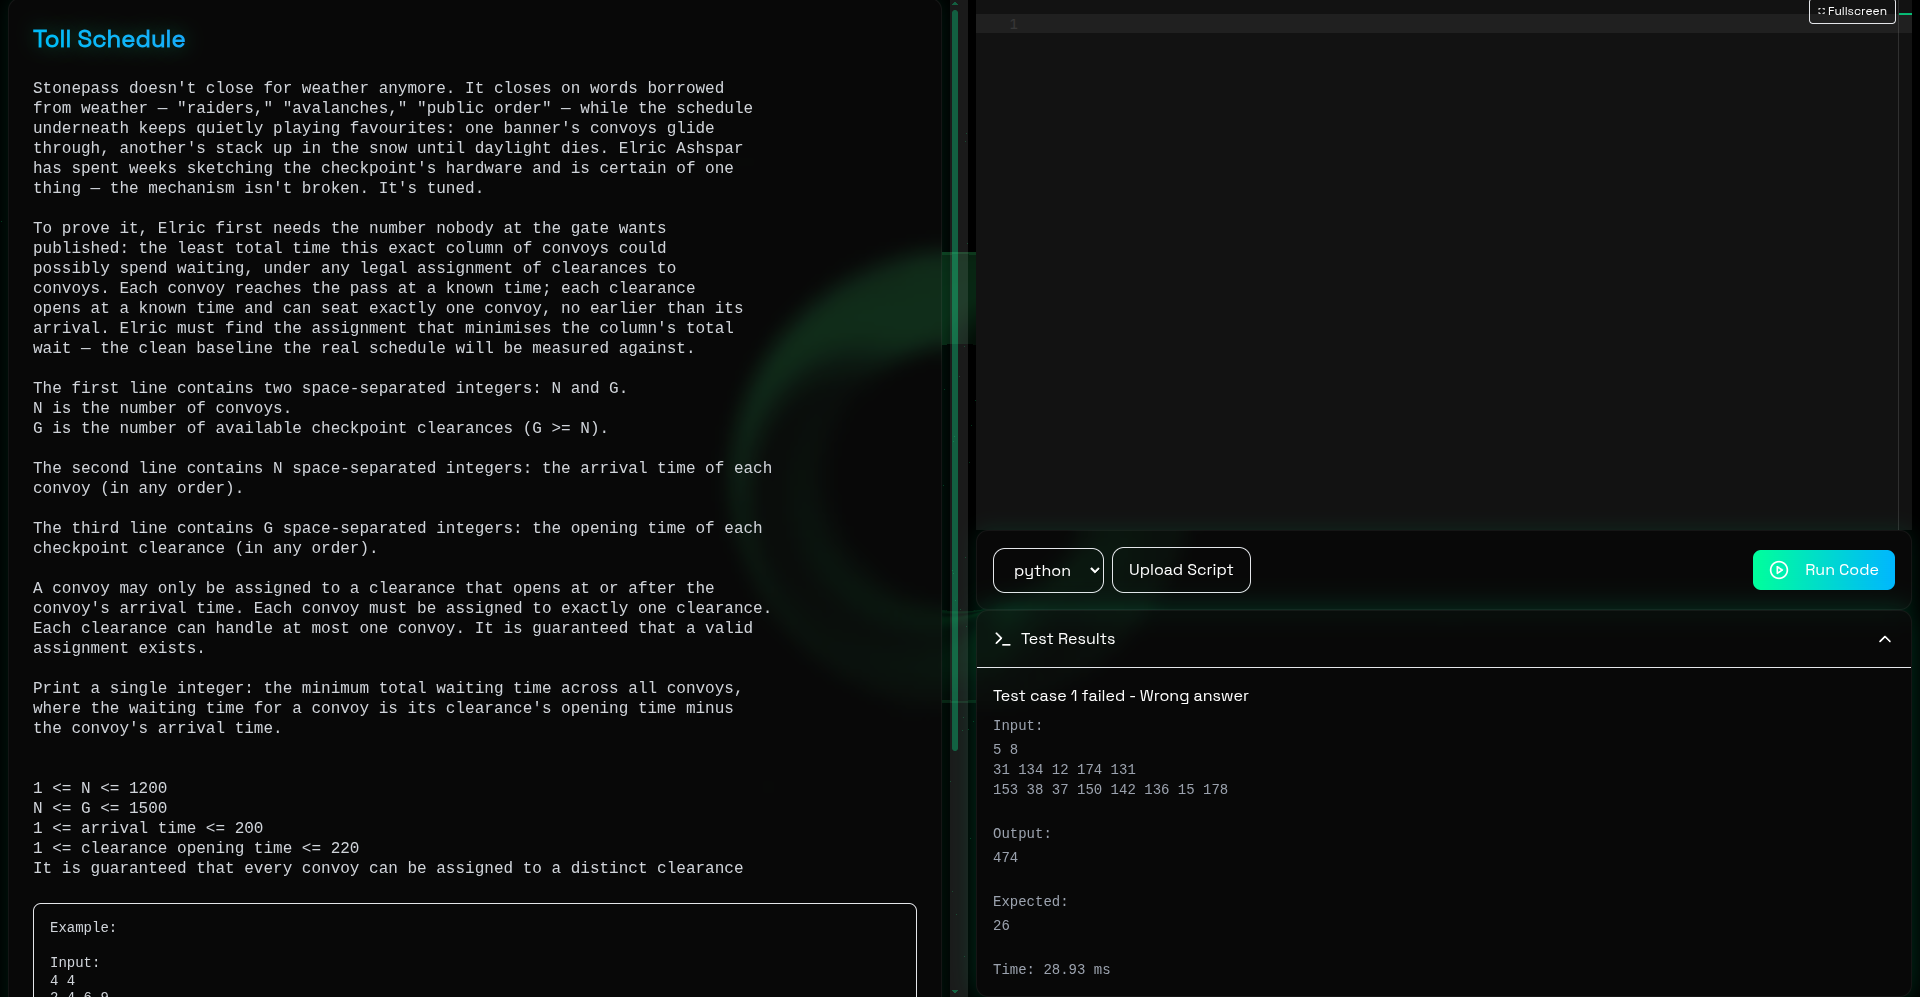This screenshot has height=997, width=1920.
Task: Click the constraint '1 <= N <= 1200'
Action: (100, 788)
